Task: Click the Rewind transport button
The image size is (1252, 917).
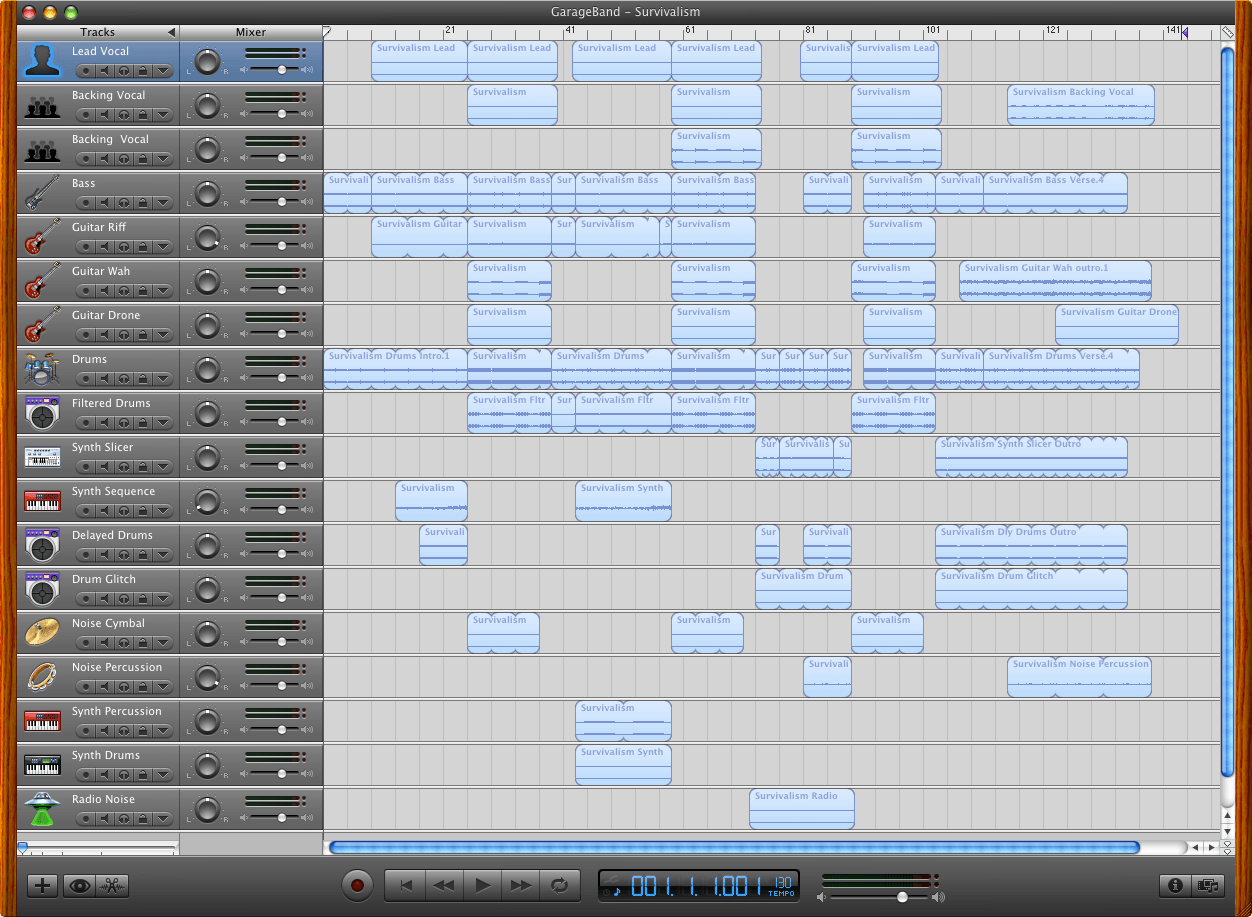Action: [x=445, y=885]
